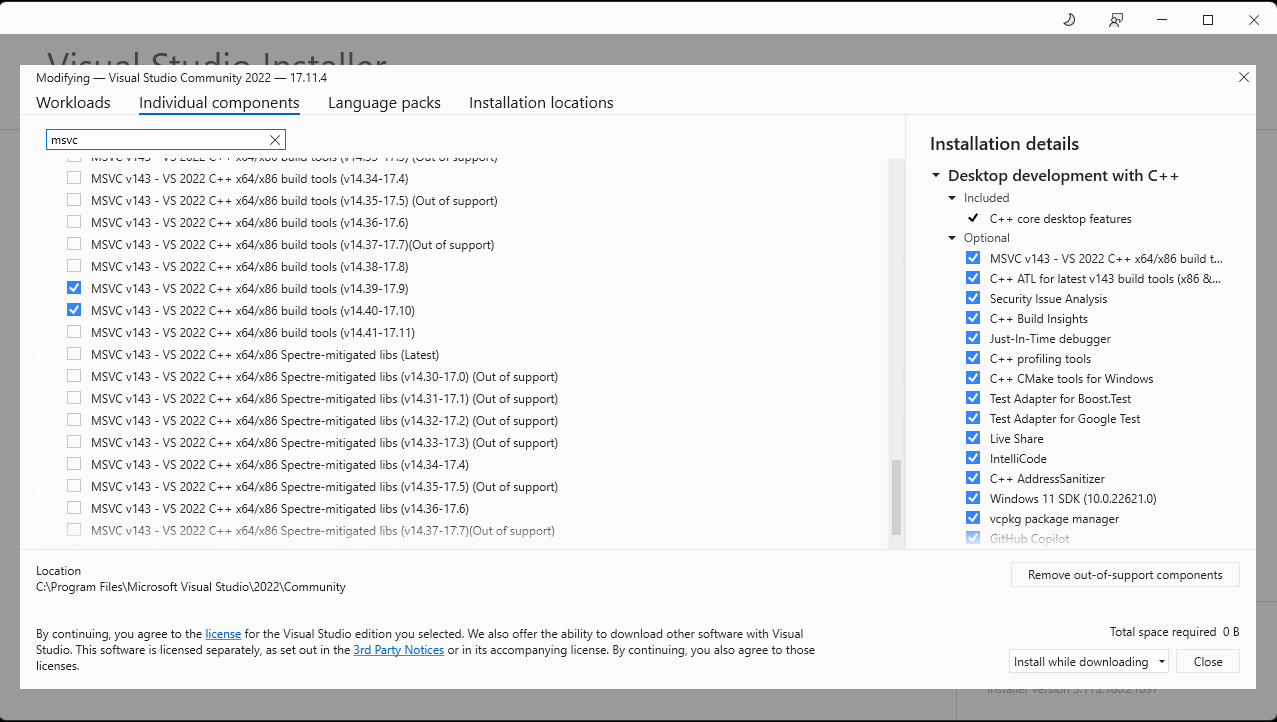The width and height of the screenshot is (1277, 722).
Task: Uncheck Test Adapter for Boost.Test
Action: coord(973,398)
